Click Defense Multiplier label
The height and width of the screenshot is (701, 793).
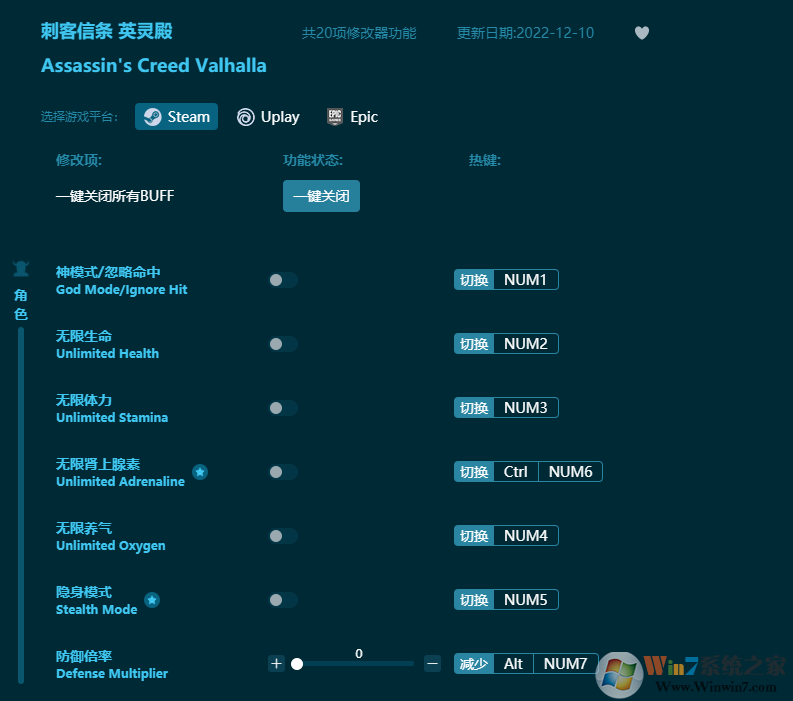[112, 674]
